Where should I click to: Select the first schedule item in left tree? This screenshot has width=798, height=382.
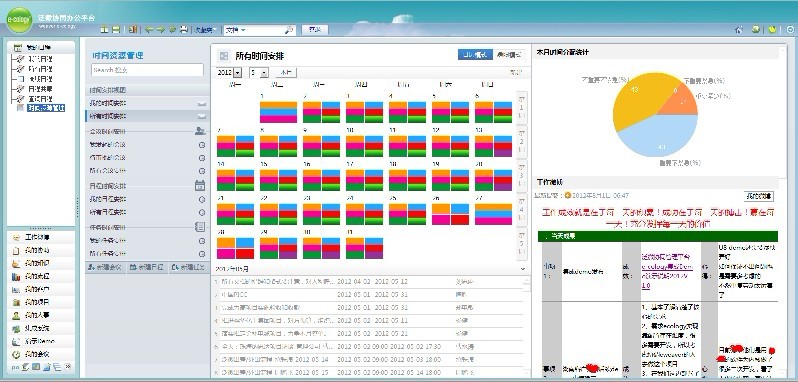coord(40,59)
